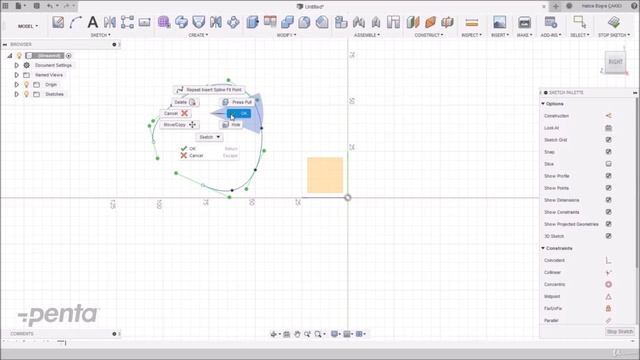Open the MODEL workspace dropdown
Image resolution: width=640 pixels, height=360 pixels.
[x=28, y=26]
